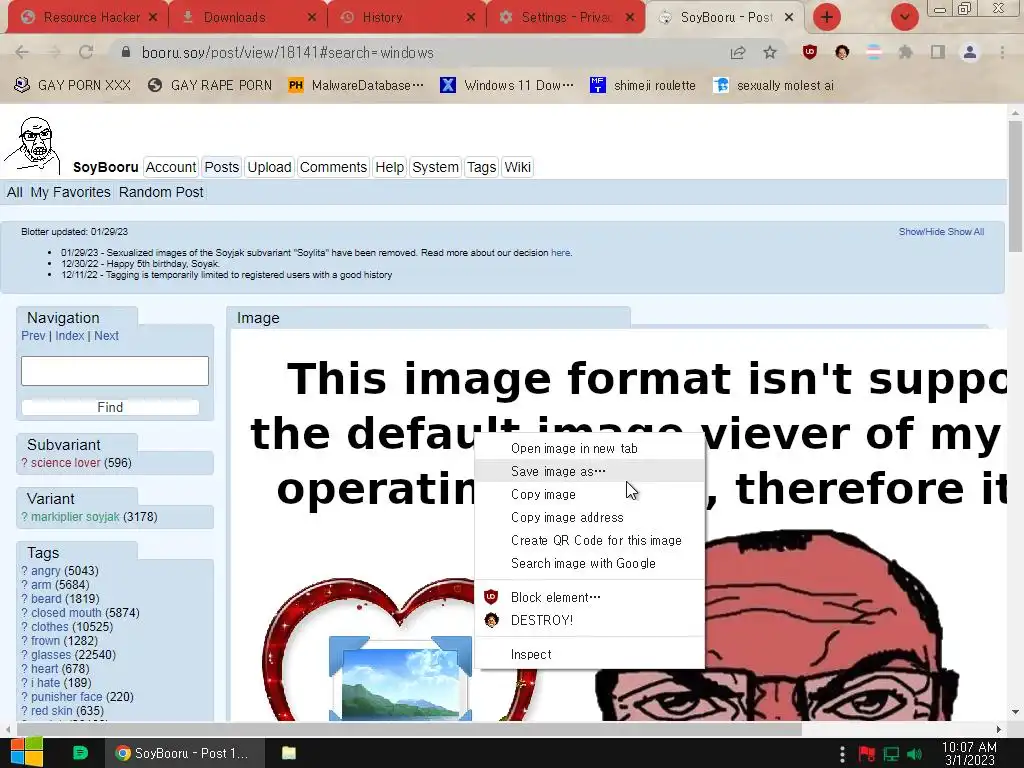The image size is (1024, 768).
Task: Choose the DESTROY! context menu entry
Action: (590, 620)
